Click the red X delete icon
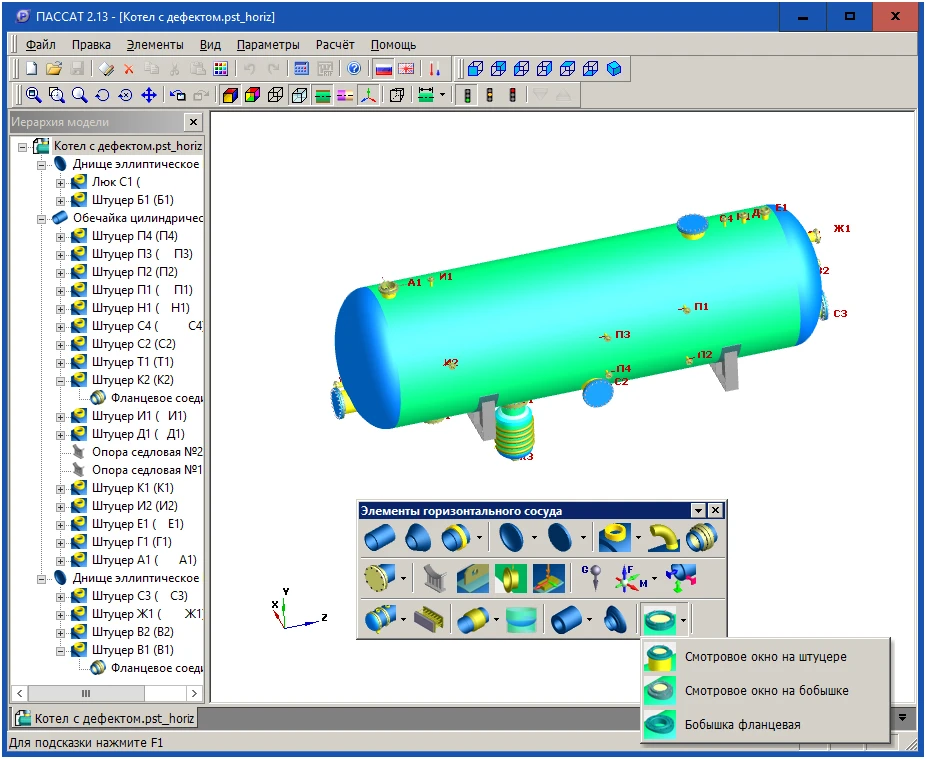 click(128, 69)
